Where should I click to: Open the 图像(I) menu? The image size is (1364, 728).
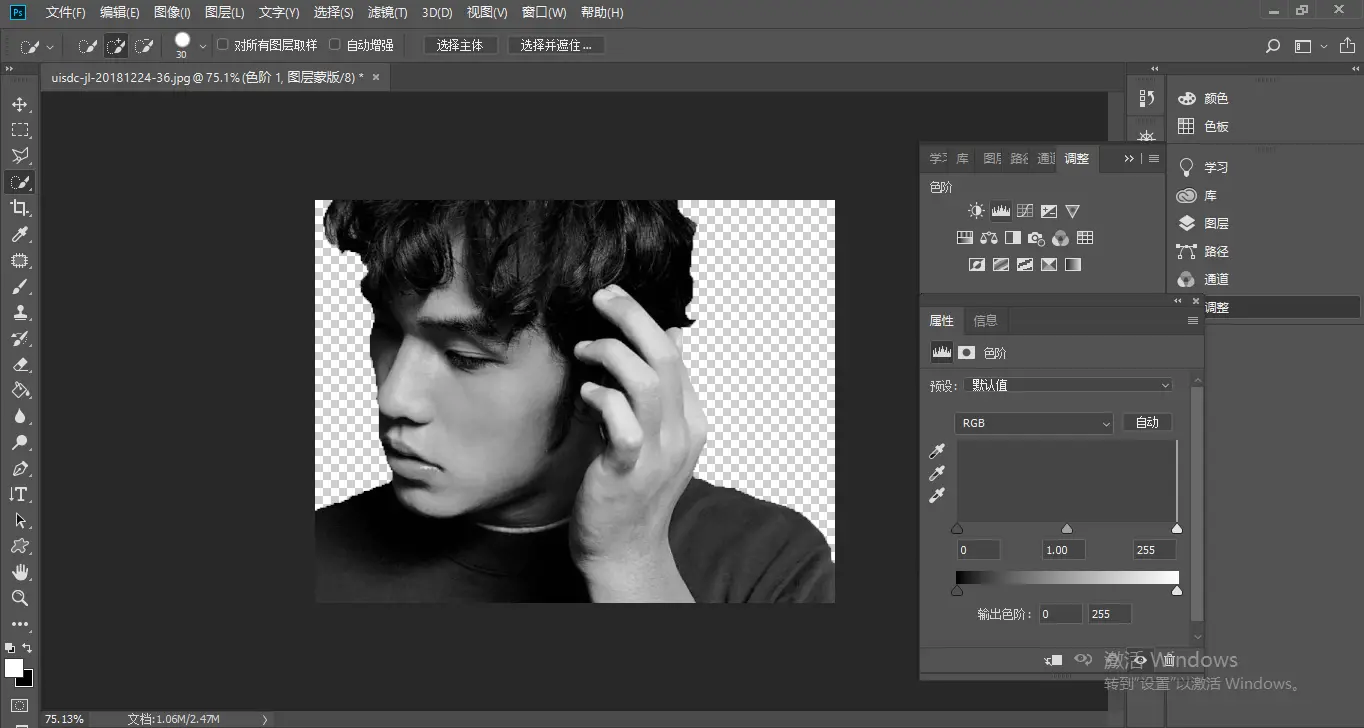(172, 13)
